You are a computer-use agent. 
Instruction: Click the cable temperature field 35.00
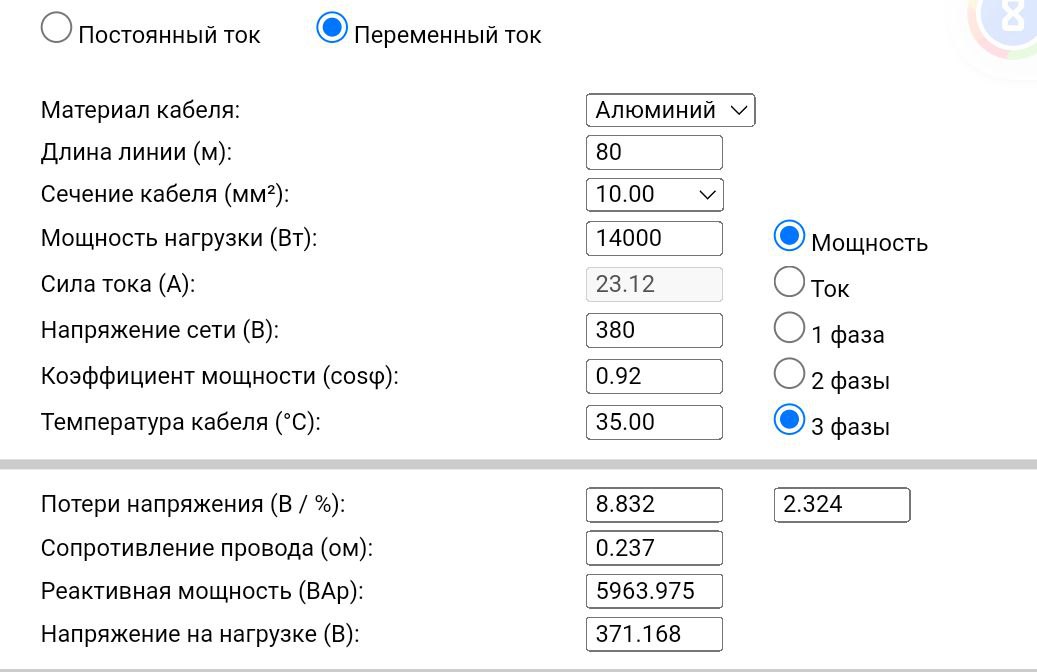654,422
